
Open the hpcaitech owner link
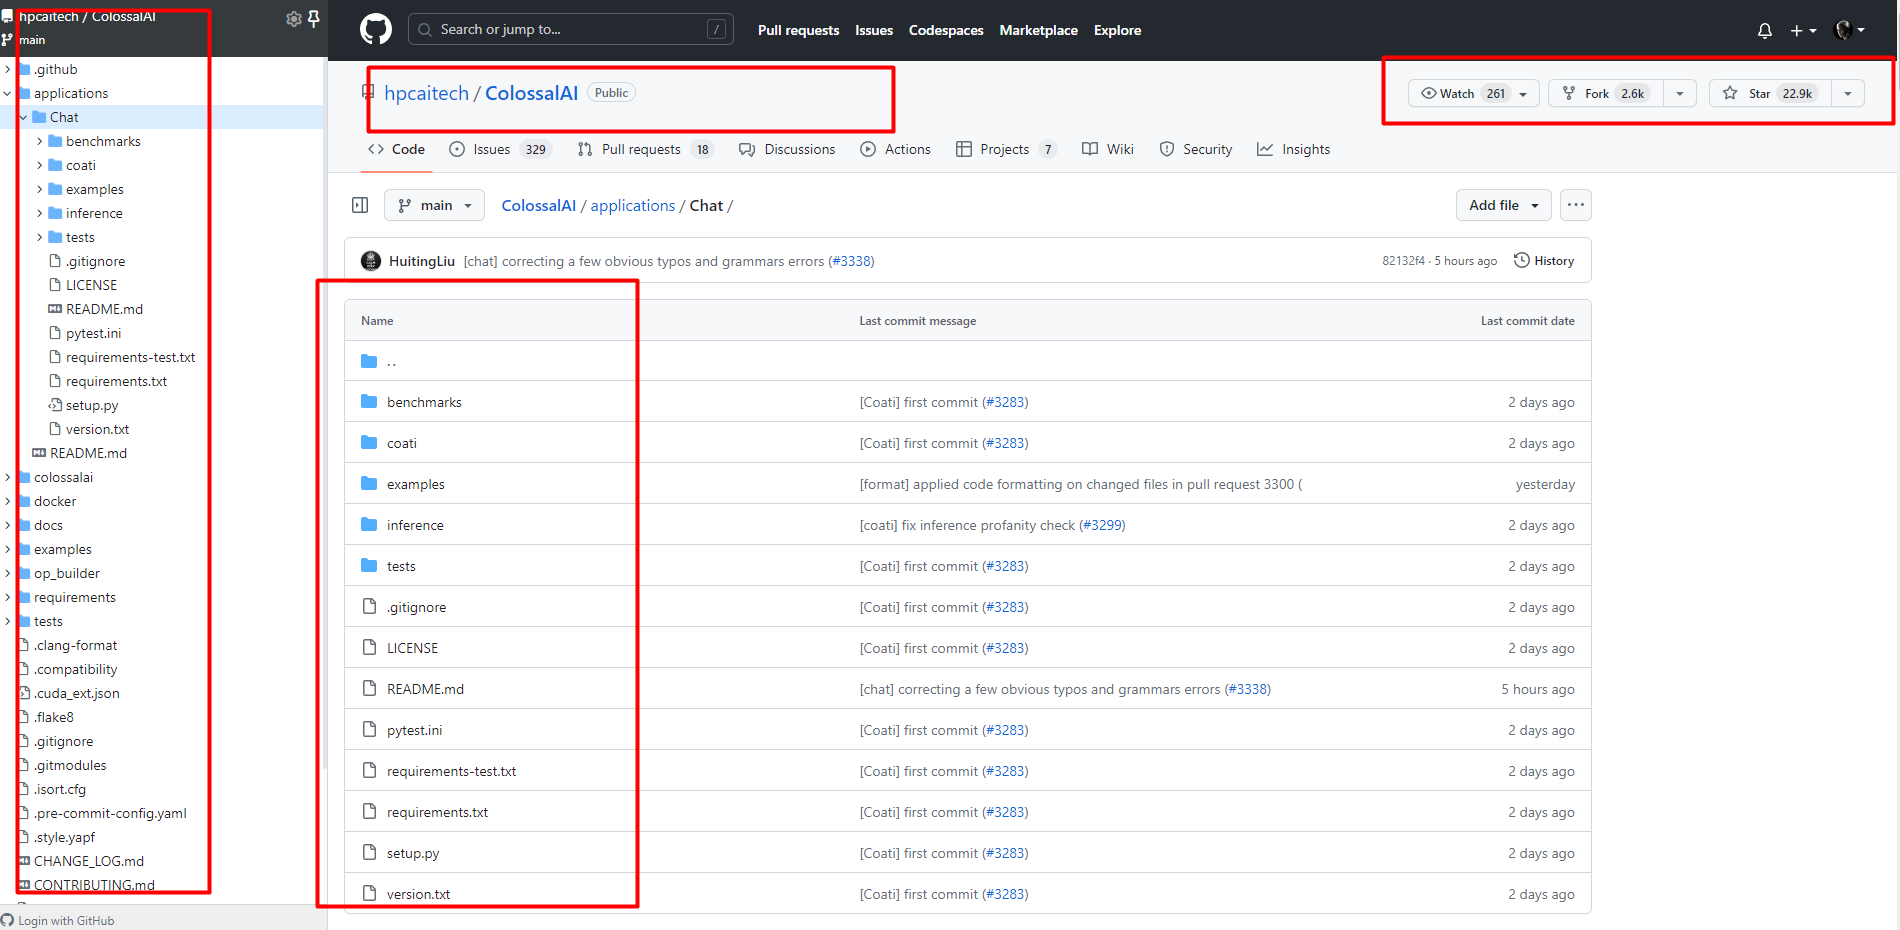pos(426,93)
